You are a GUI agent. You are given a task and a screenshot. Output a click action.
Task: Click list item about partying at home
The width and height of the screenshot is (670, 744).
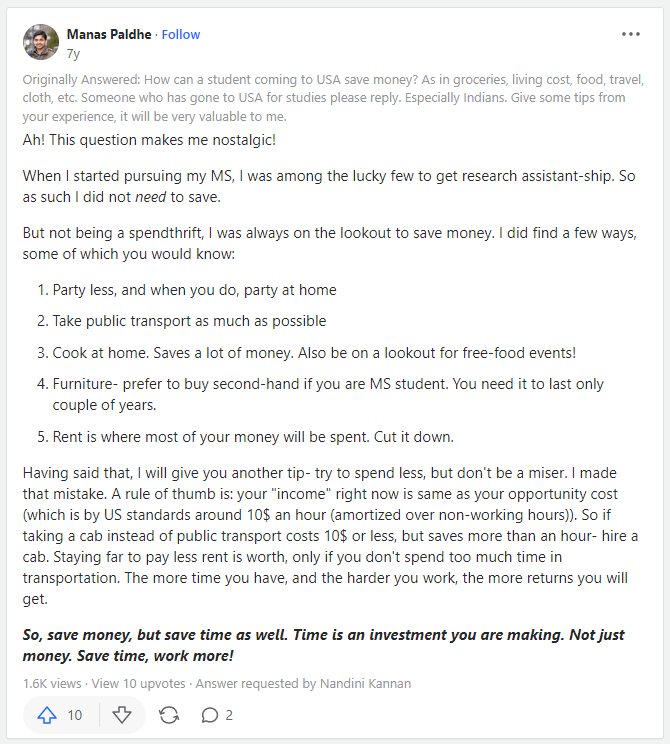click(194, 290)
